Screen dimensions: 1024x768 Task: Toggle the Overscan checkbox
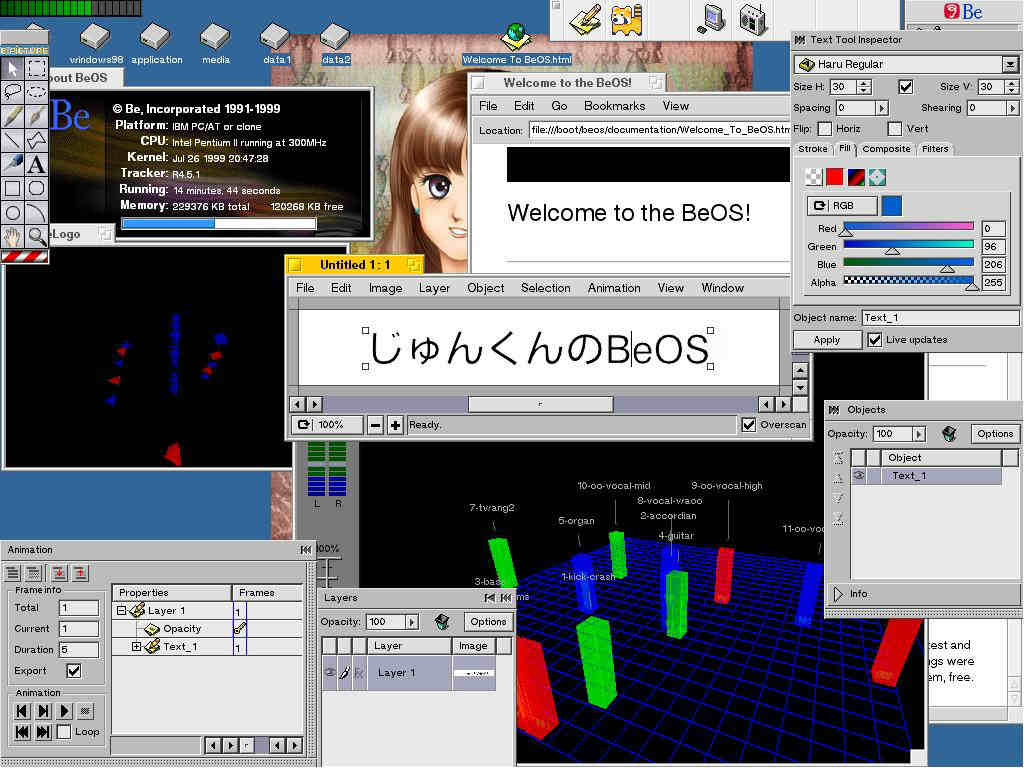(x=749, y=424)
